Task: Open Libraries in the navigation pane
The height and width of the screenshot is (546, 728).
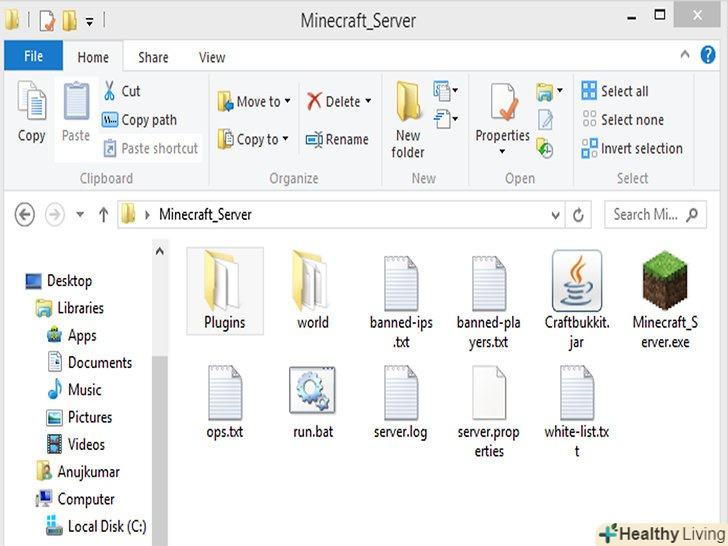Action: coord(70,308)
